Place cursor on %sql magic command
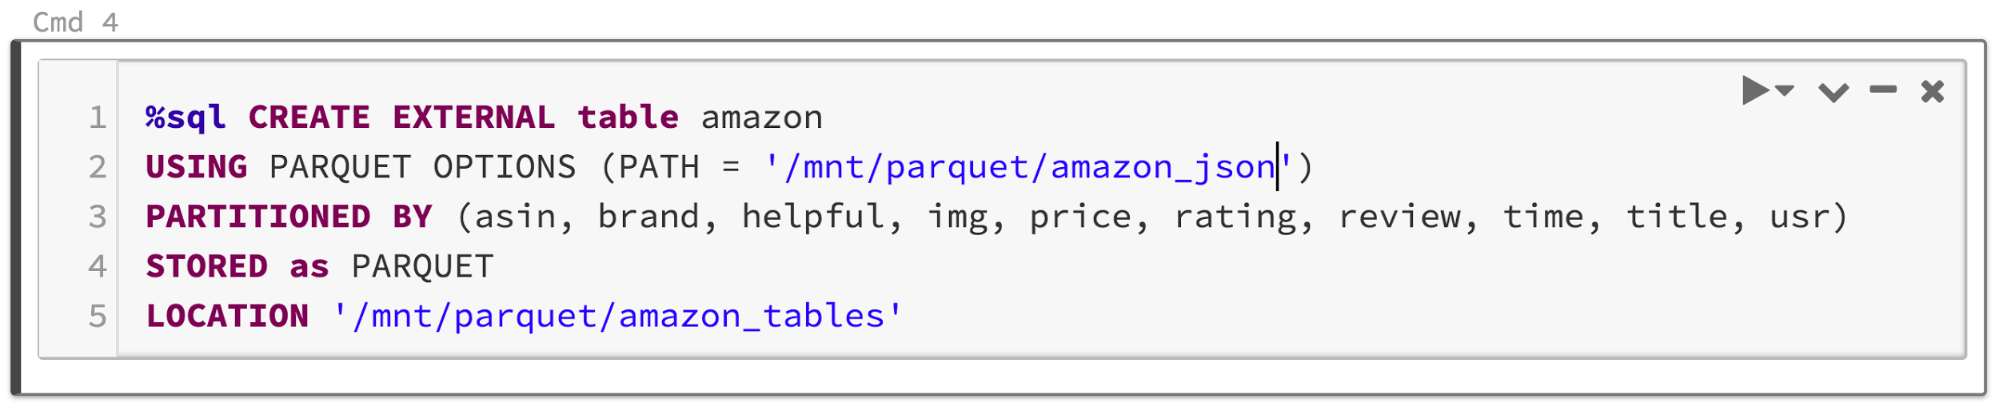The image size is (1999, 413). click(x=185, y=118)
